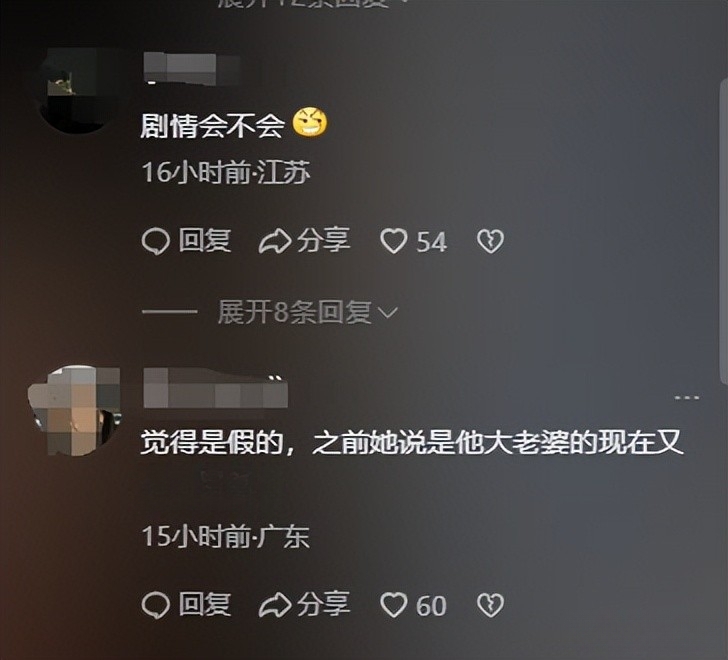The height and width of the screenshot is (660, 728).
Task: Expand the partially visible replies at top
Action: [306, 4]
